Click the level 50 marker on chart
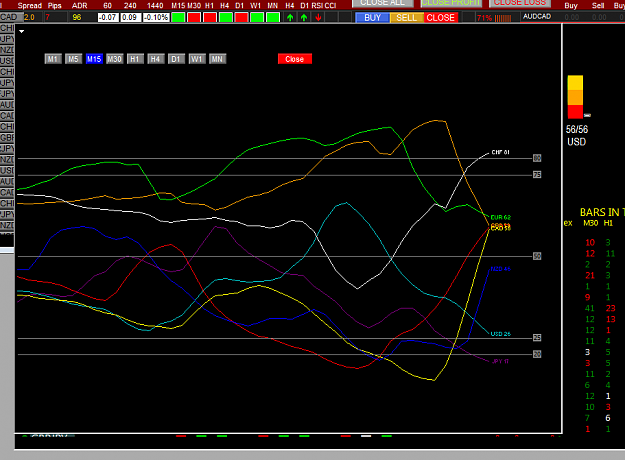625x460 pixels. [537, 256]
